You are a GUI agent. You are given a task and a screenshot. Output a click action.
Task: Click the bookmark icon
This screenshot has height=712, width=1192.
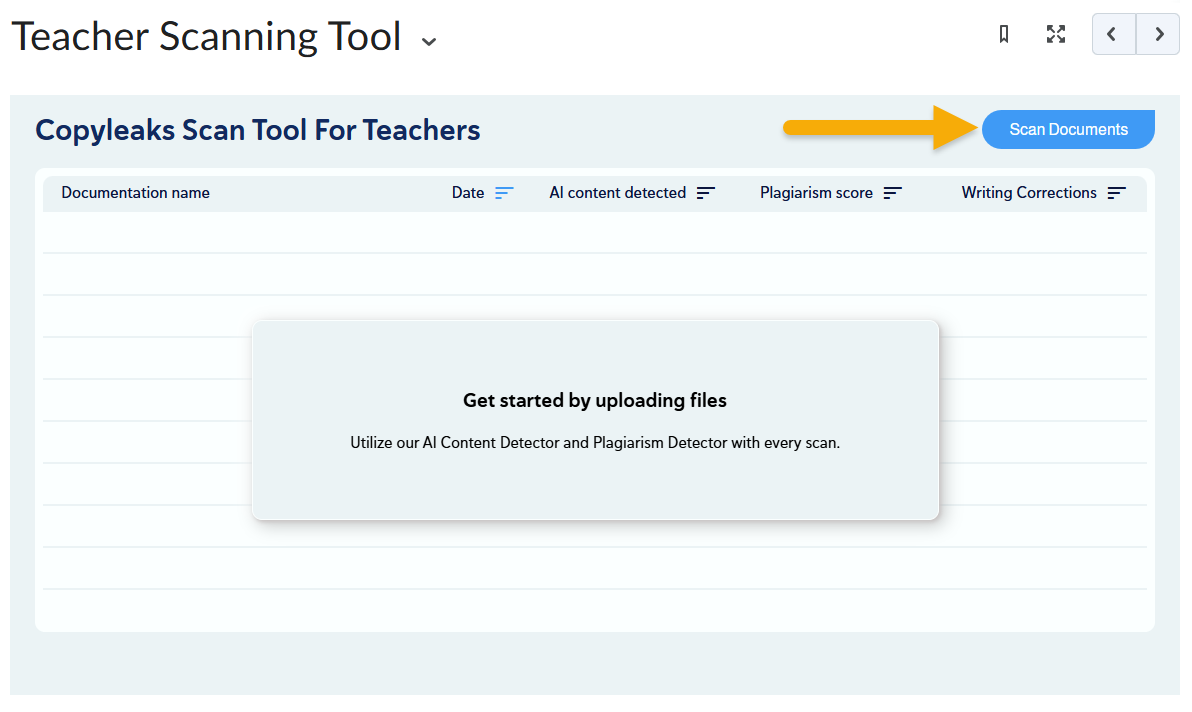[x=1003, y=34]
